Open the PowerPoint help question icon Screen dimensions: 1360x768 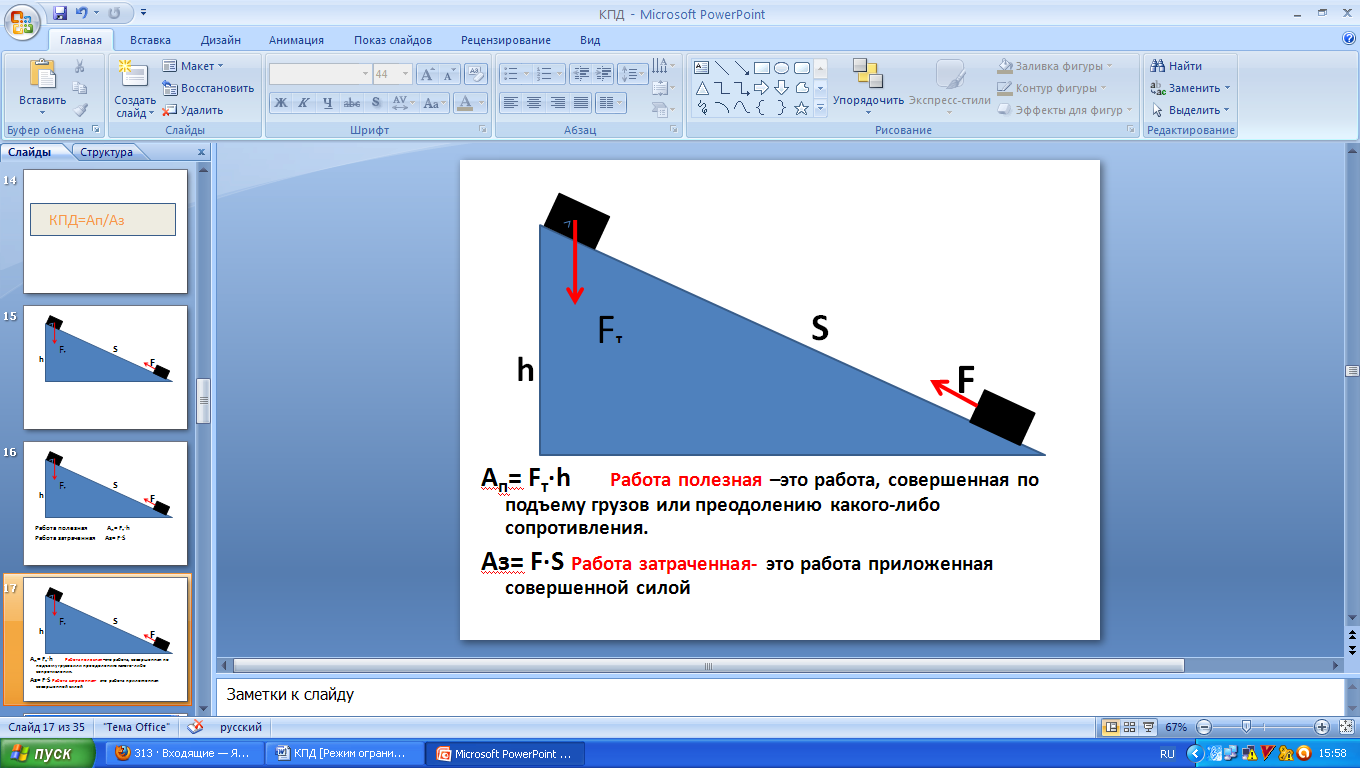[x=1348, y=39]
